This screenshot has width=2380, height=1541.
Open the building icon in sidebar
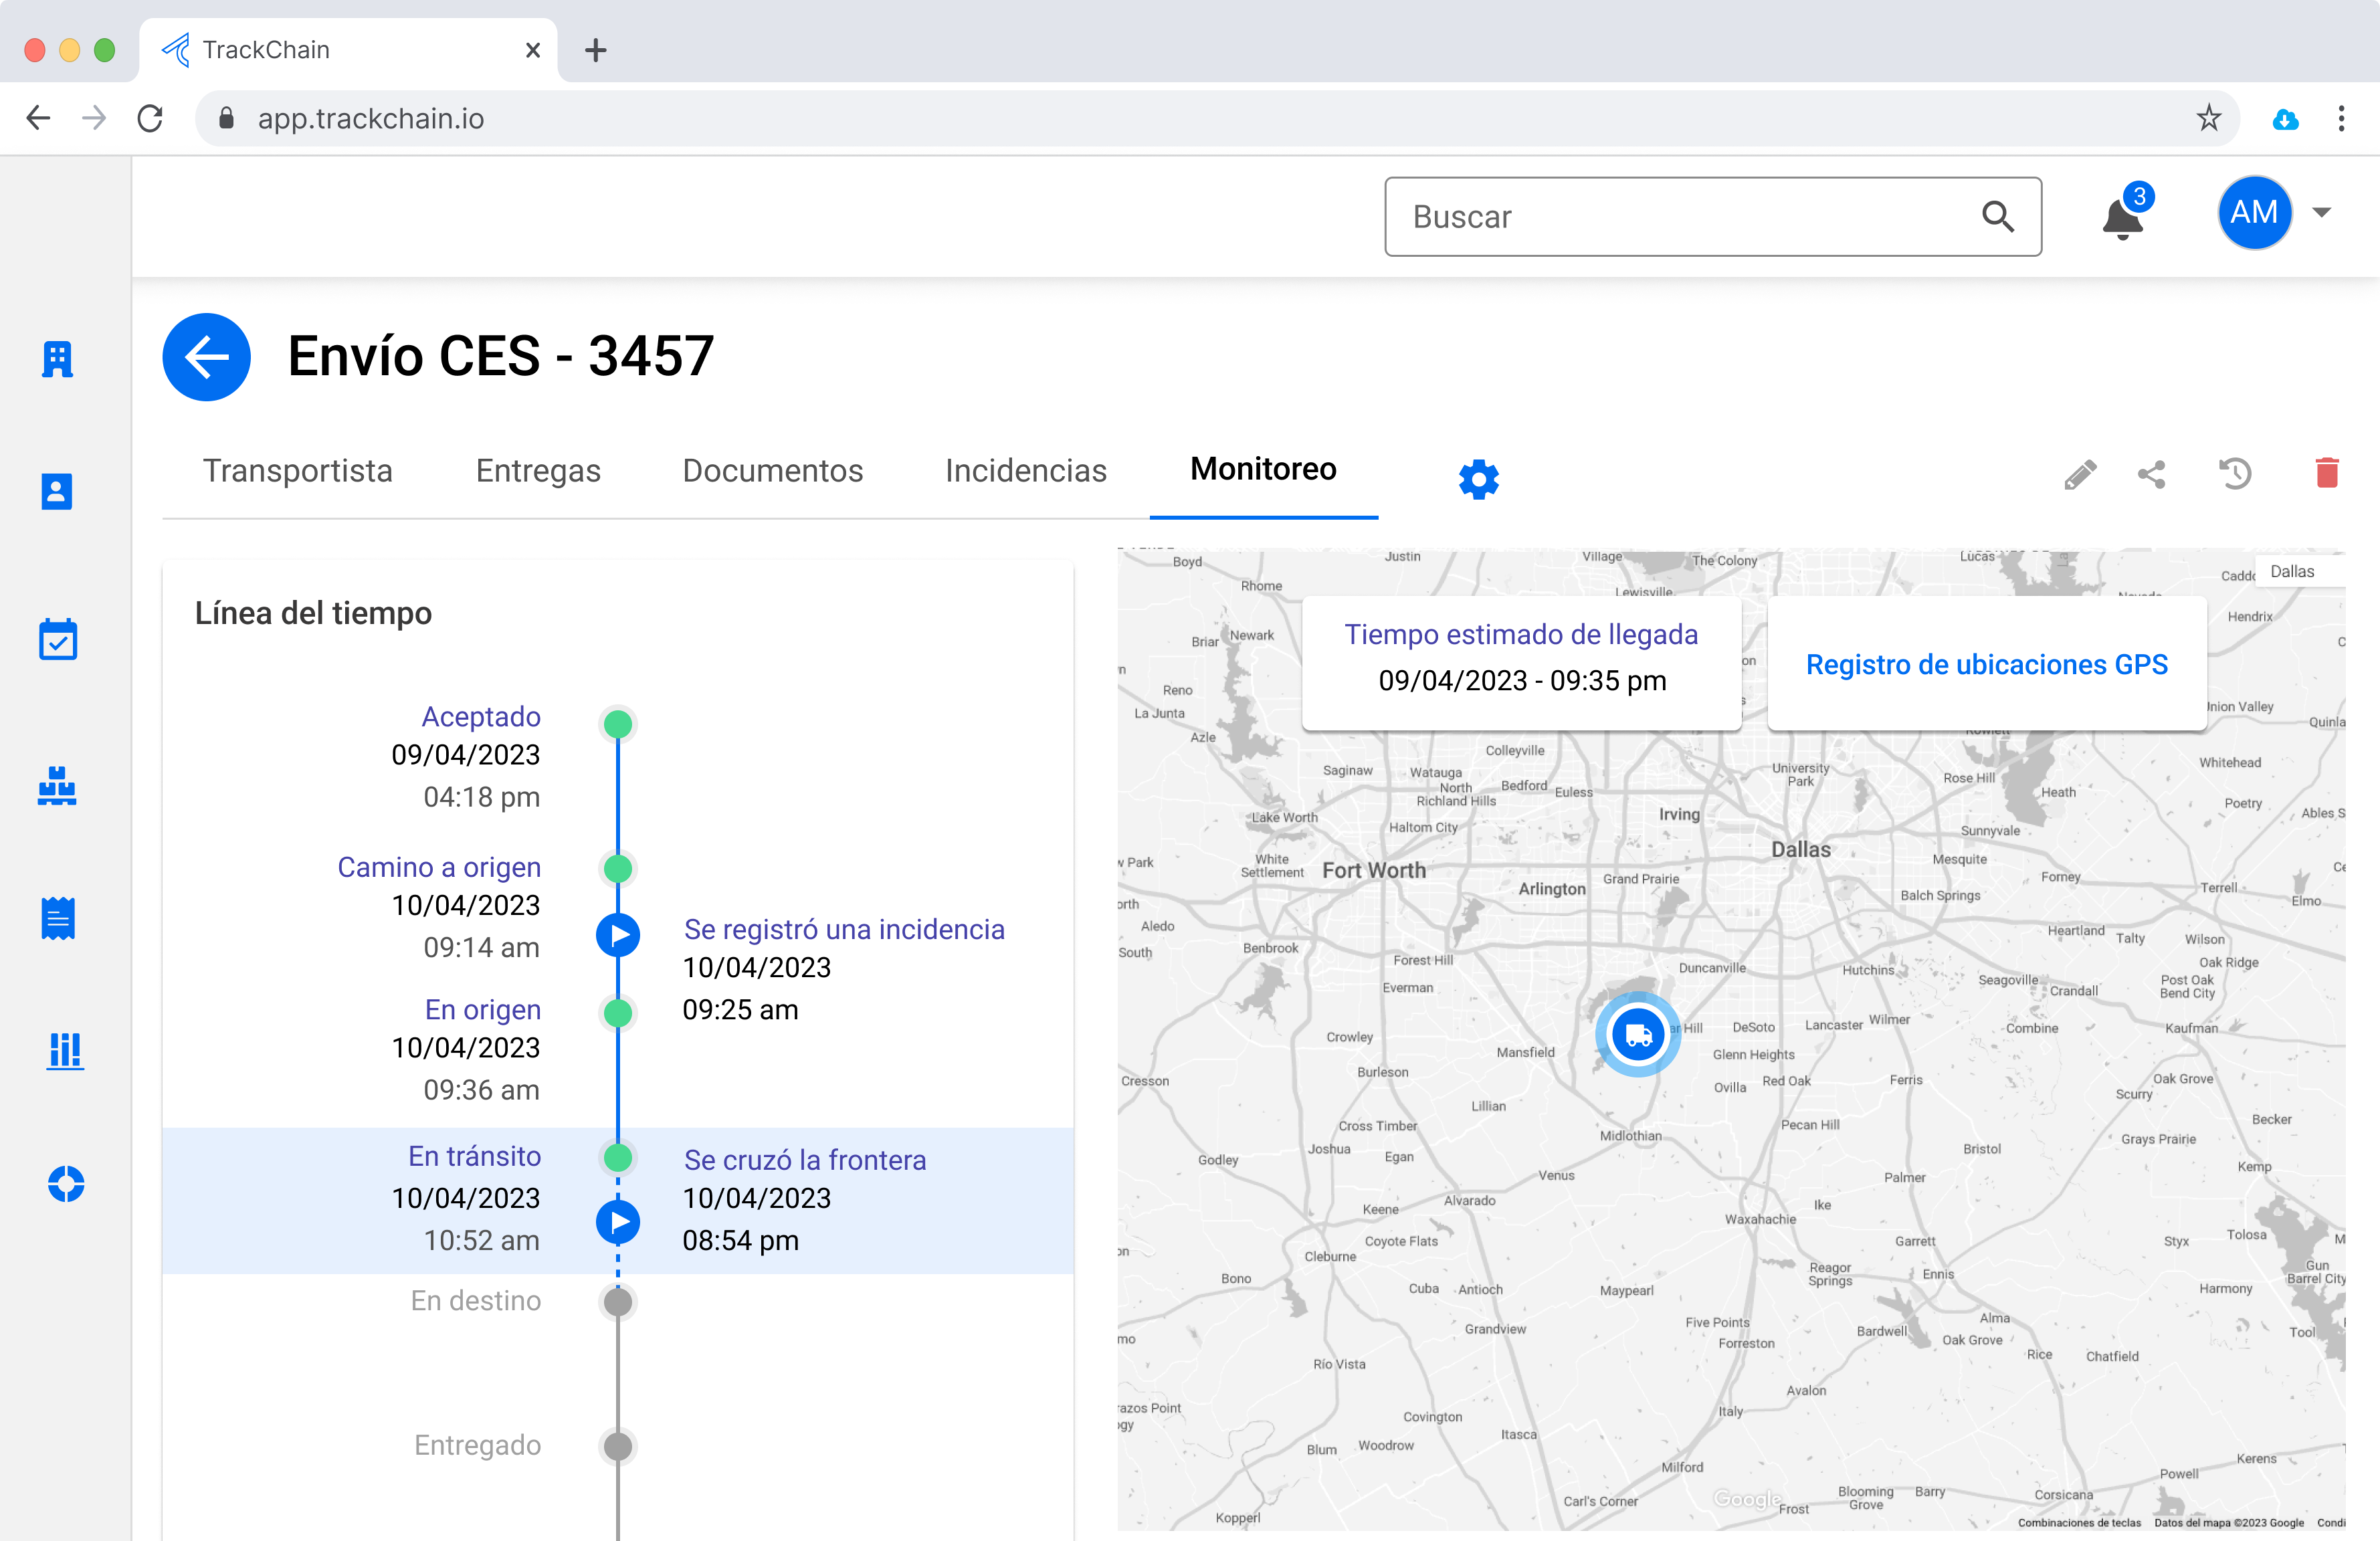(x=57, y=358)
